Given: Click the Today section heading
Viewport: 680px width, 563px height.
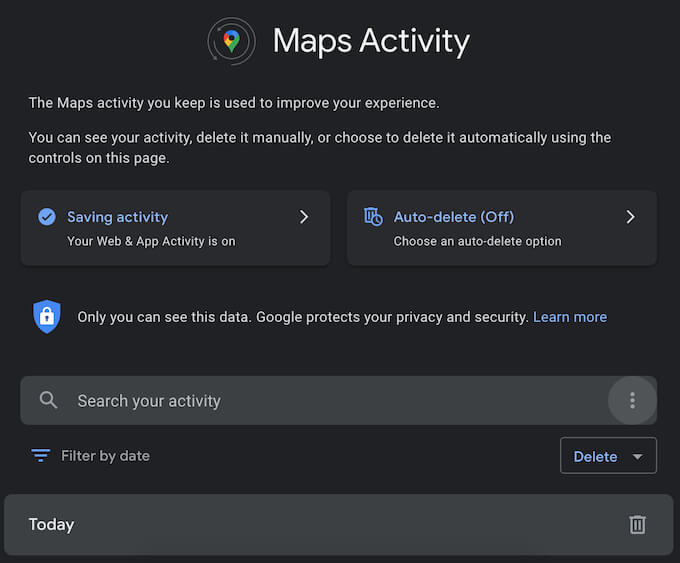Looking at the screenshot, I should pyautogui.click(x=51, y=524).
